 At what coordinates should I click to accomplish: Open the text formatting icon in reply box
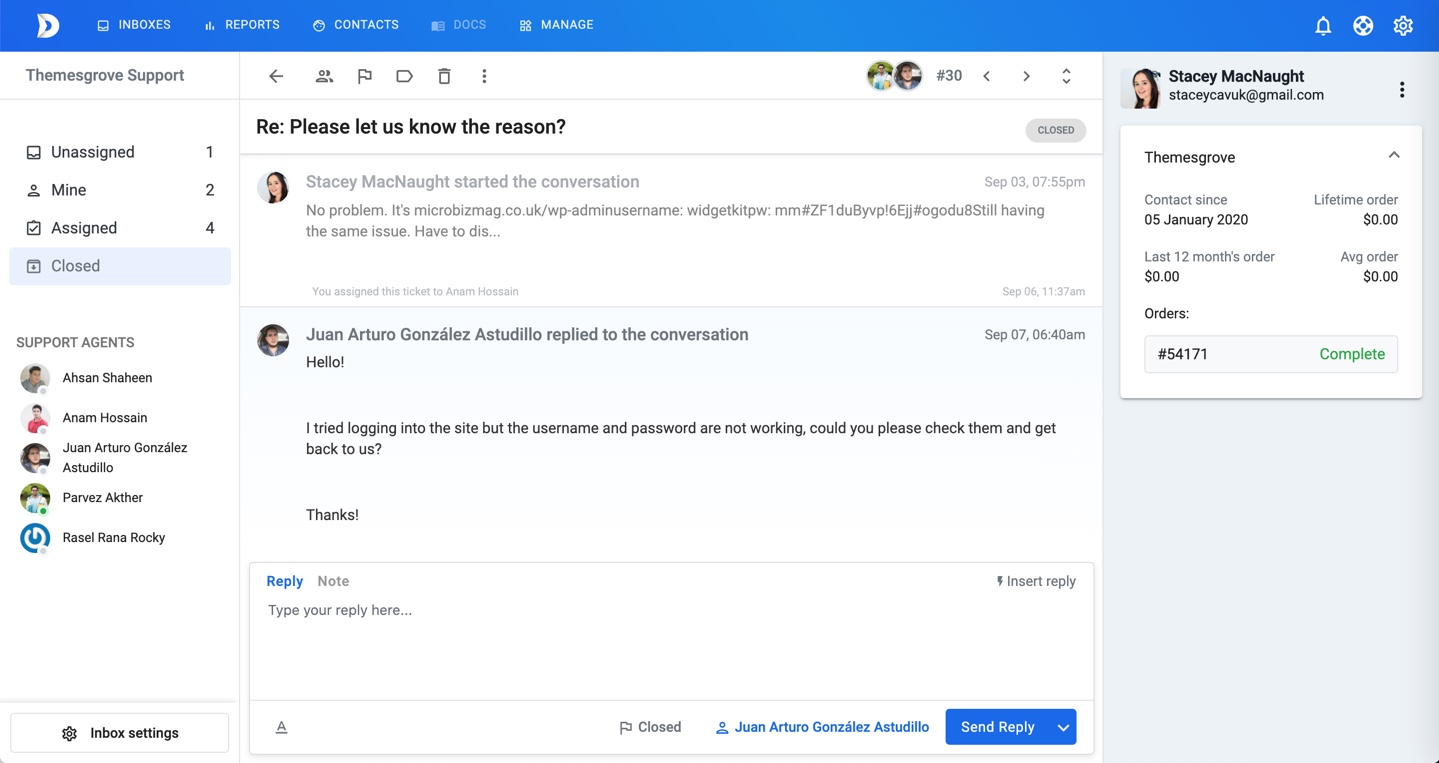[281, 727]
